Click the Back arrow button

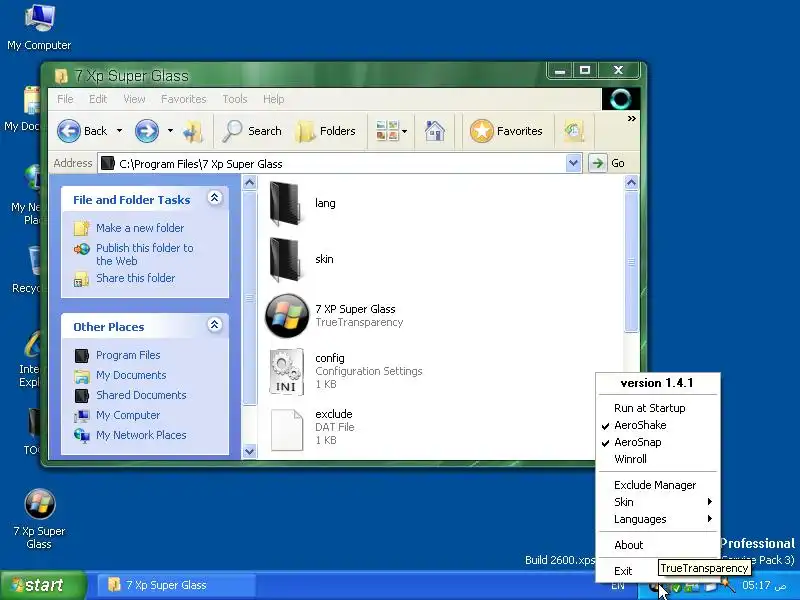[x=69, y=131]
